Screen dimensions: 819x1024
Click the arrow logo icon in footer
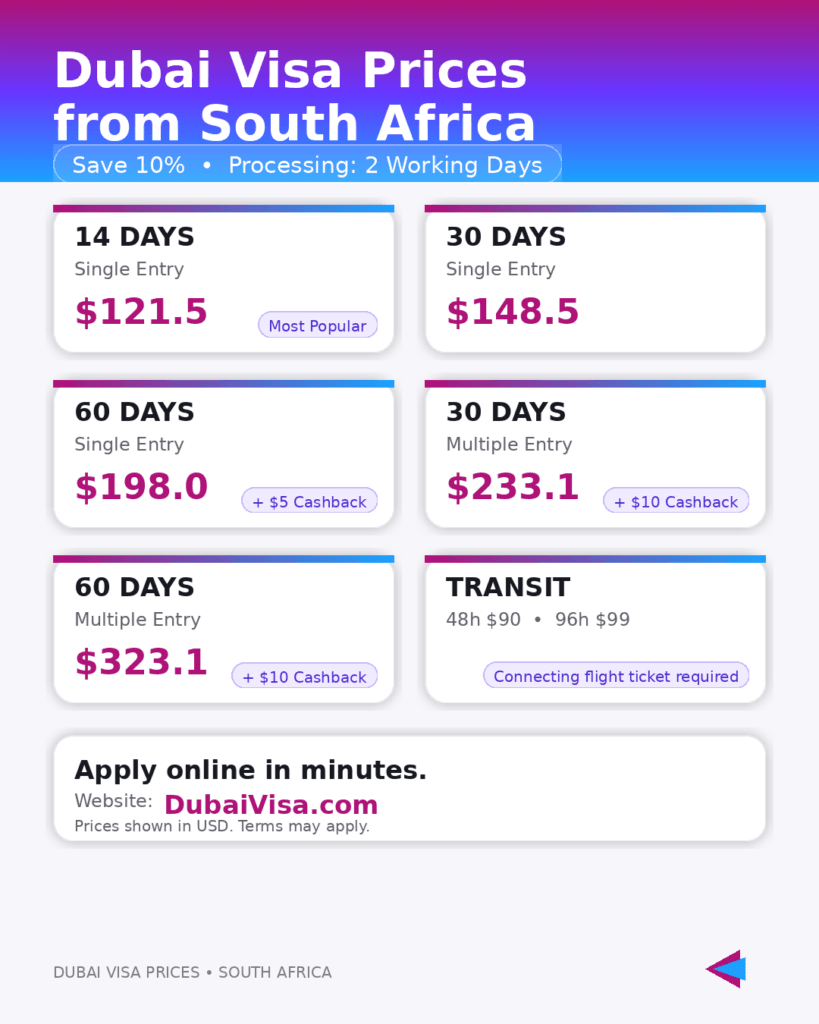(x=726, y=968)
